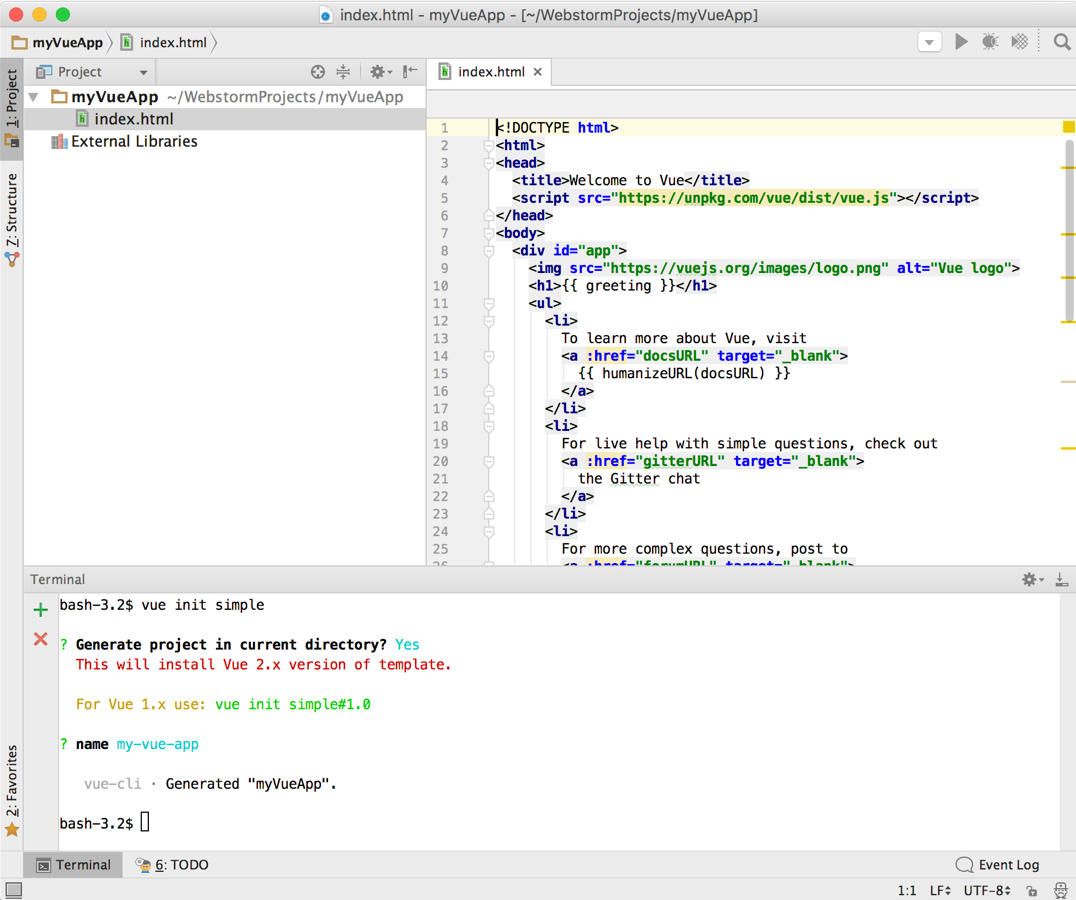Toggle tool window bars in bottom-left corner
The height and width of the screenshot is (900, 1076).
(x=13, y=889)
